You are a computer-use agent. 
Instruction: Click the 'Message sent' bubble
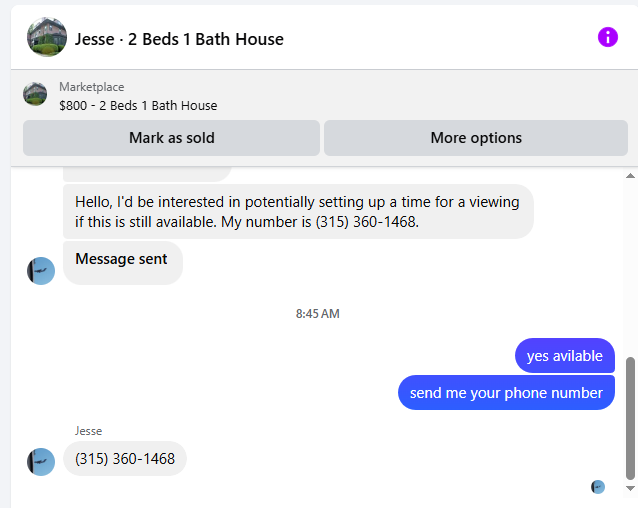pyautogui.click(x=123, y=263)
